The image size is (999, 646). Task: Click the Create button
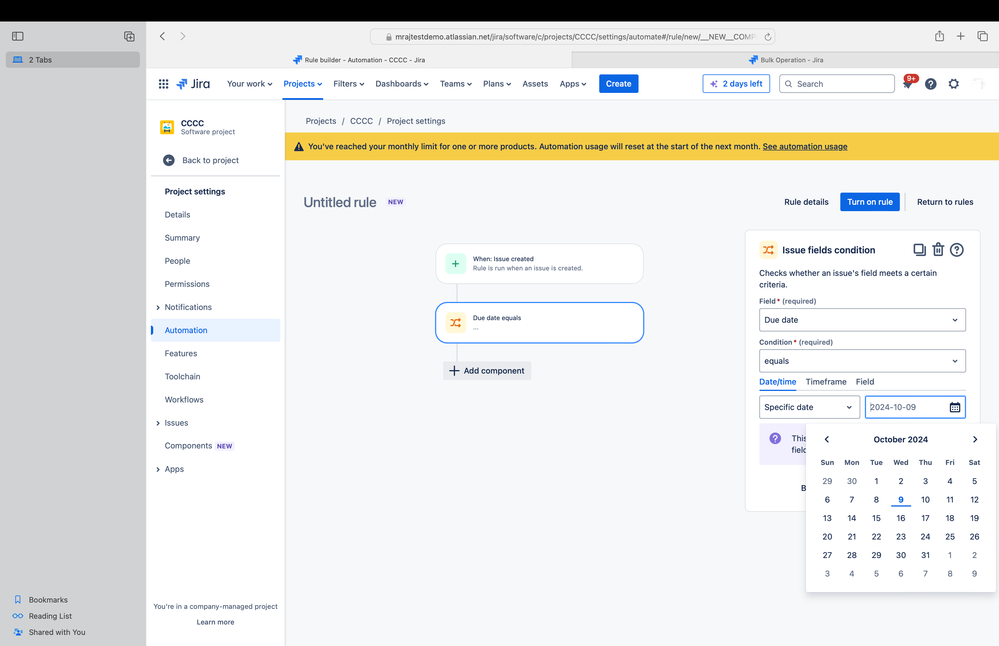pyautogui.click(x=618, y=83)
